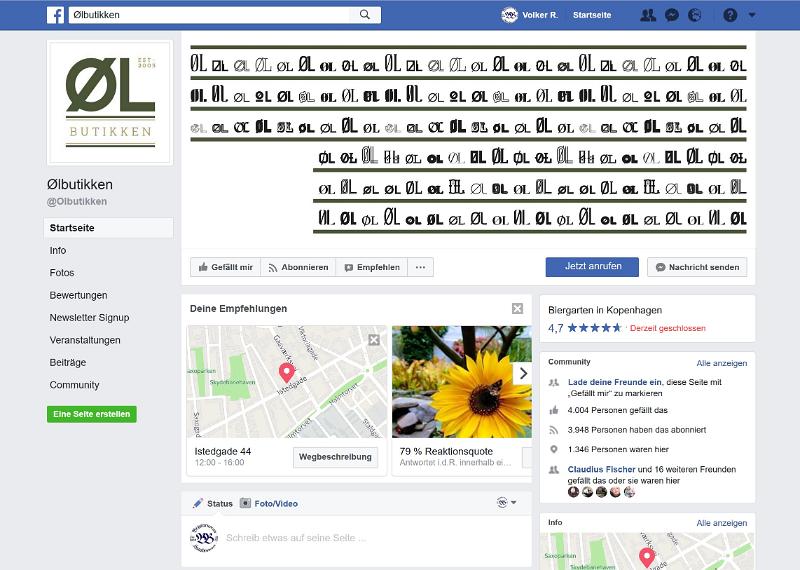Click Eine Seite erstellen button

[x=92, y=414]
